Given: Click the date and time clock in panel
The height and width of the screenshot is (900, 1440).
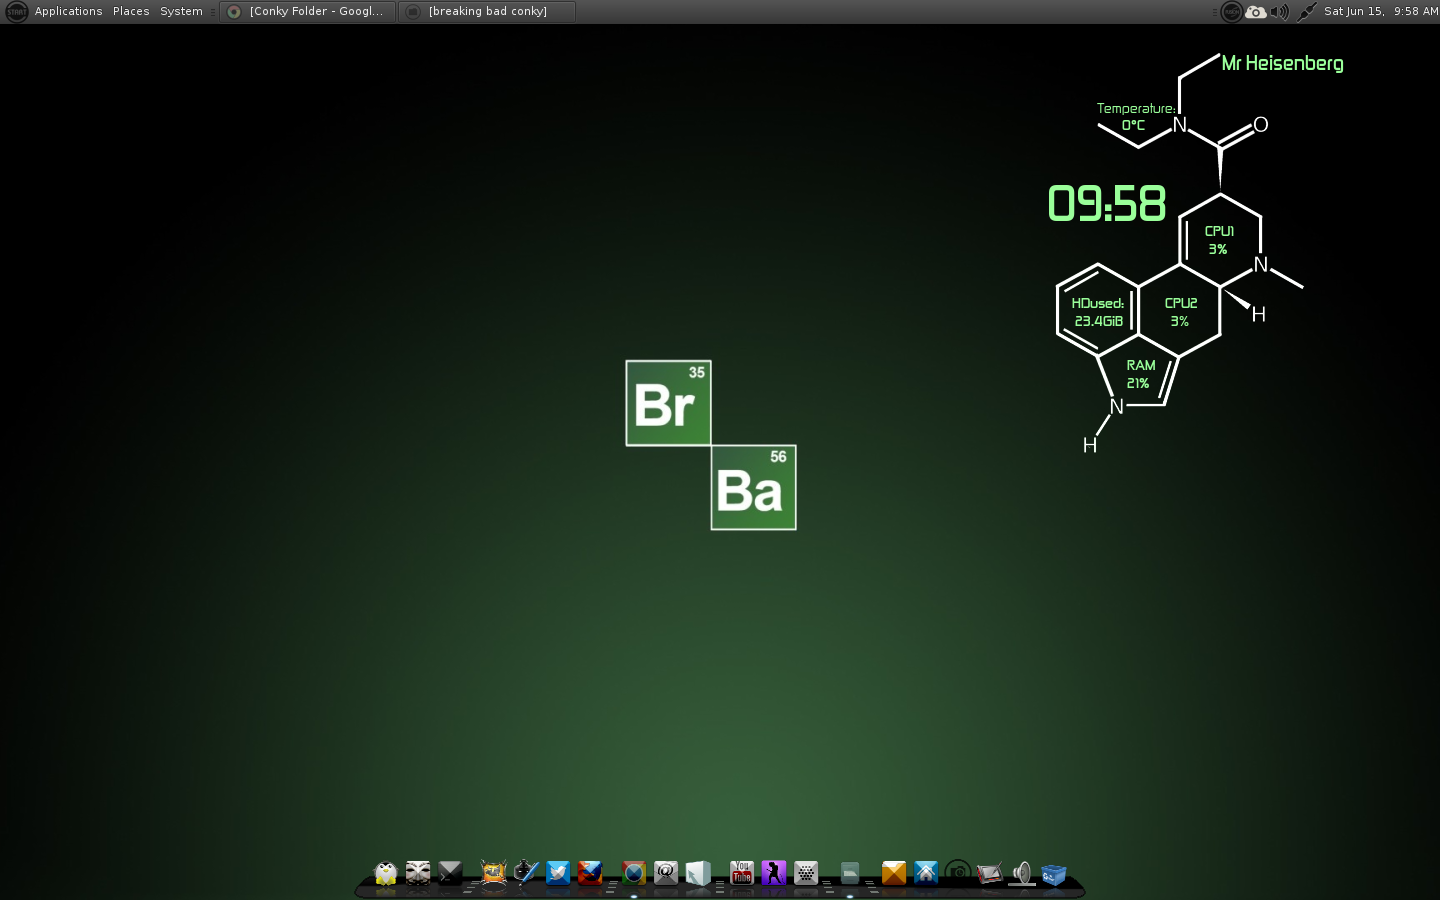Looking at the screenshot, I should (1381, 11).
